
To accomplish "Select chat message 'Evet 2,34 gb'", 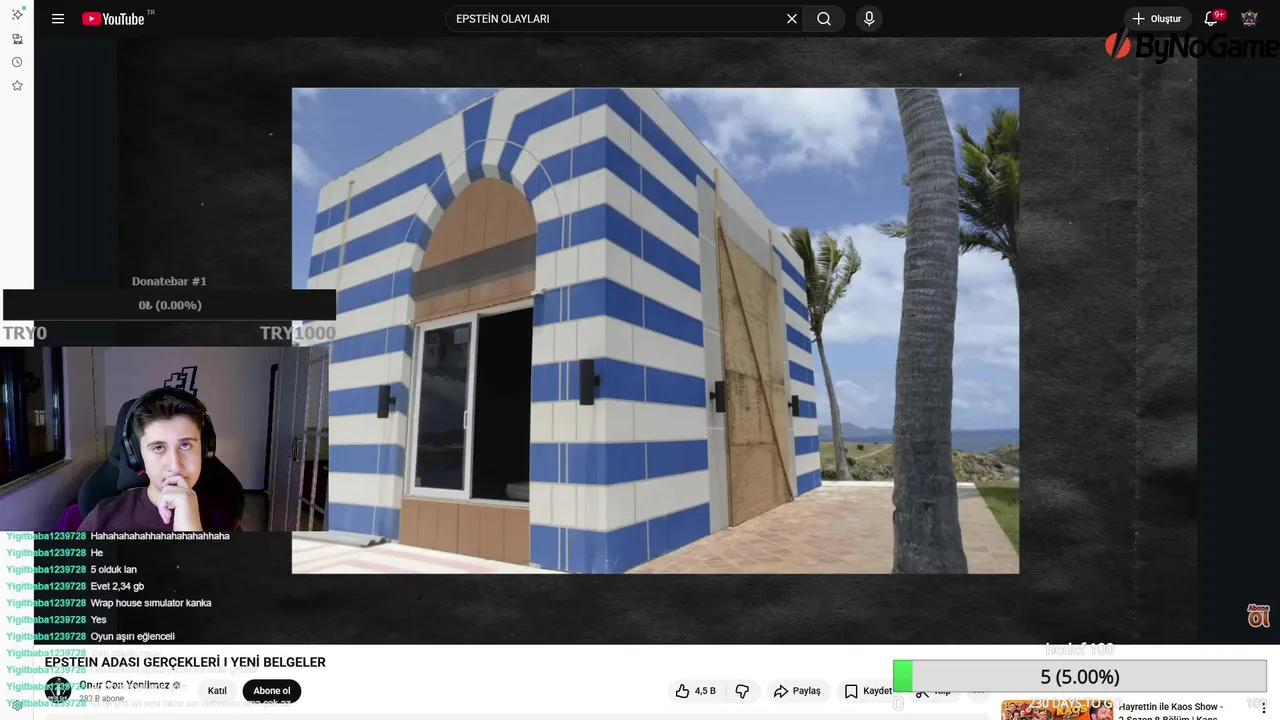I will point(117,586).
